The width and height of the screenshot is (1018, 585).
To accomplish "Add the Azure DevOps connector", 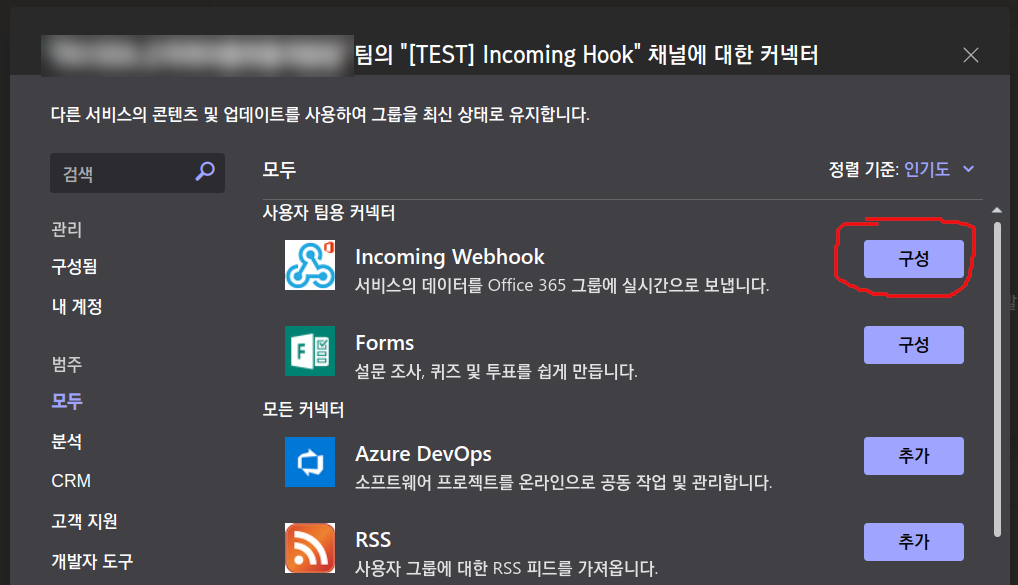I will (913, 456).
